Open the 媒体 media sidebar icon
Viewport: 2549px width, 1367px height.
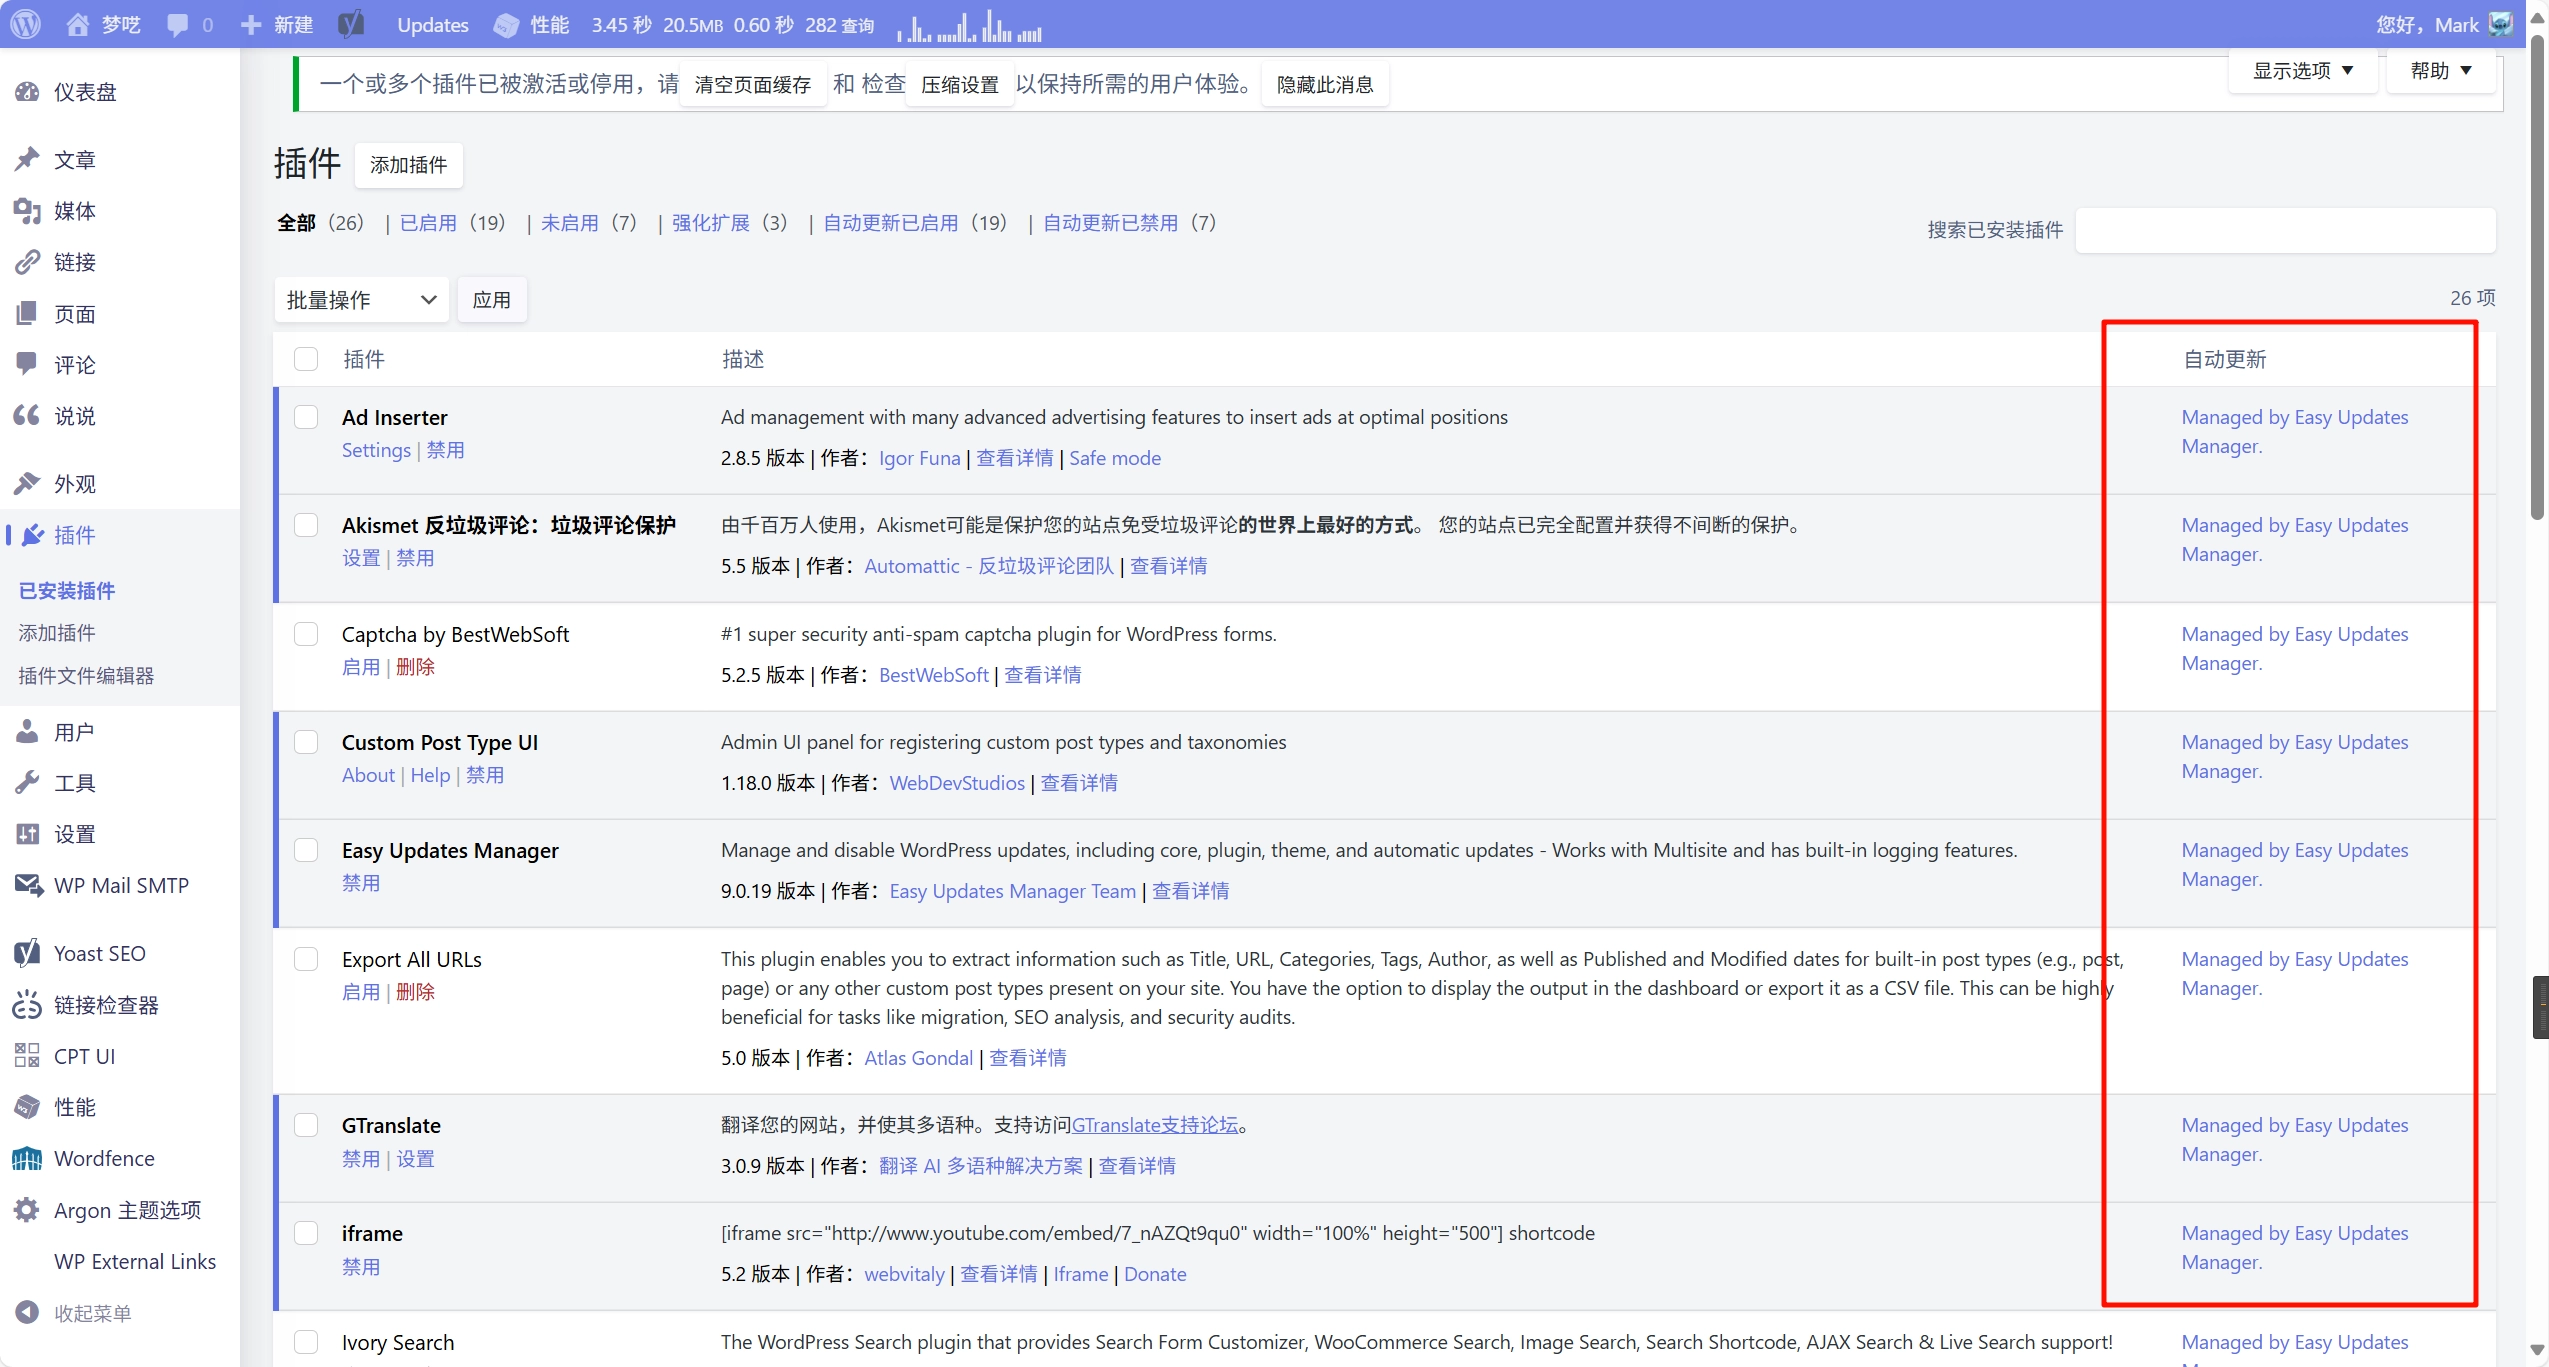(x=27, y=210)
